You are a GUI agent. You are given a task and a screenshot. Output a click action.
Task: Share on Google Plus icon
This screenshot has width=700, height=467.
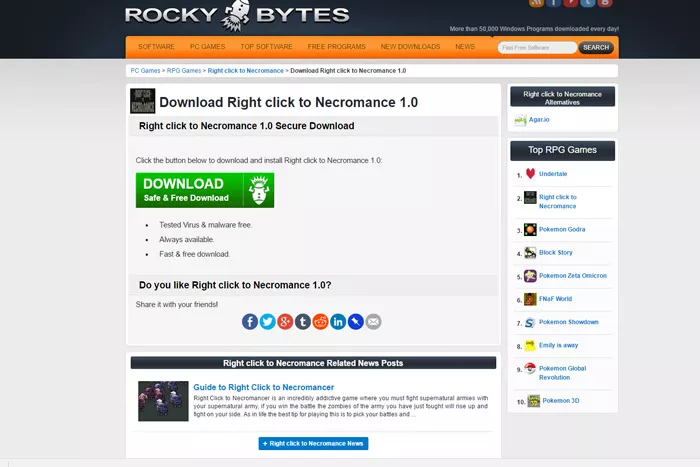click(285, 321)
